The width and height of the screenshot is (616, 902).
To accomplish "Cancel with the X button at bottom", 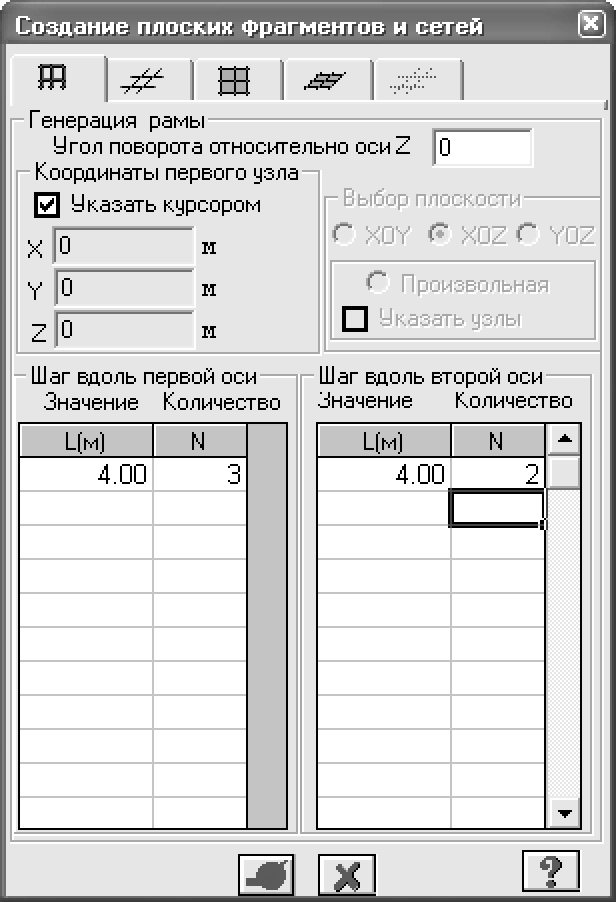I will 347,875.
